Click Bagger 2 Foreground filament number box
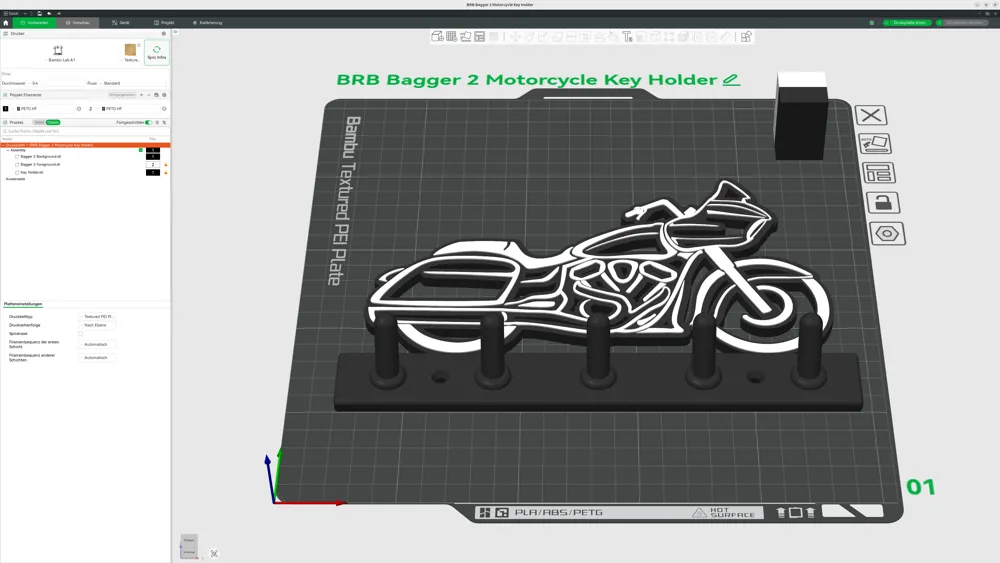The width and height of the screenshot is (1000, 563). (152, 165)
